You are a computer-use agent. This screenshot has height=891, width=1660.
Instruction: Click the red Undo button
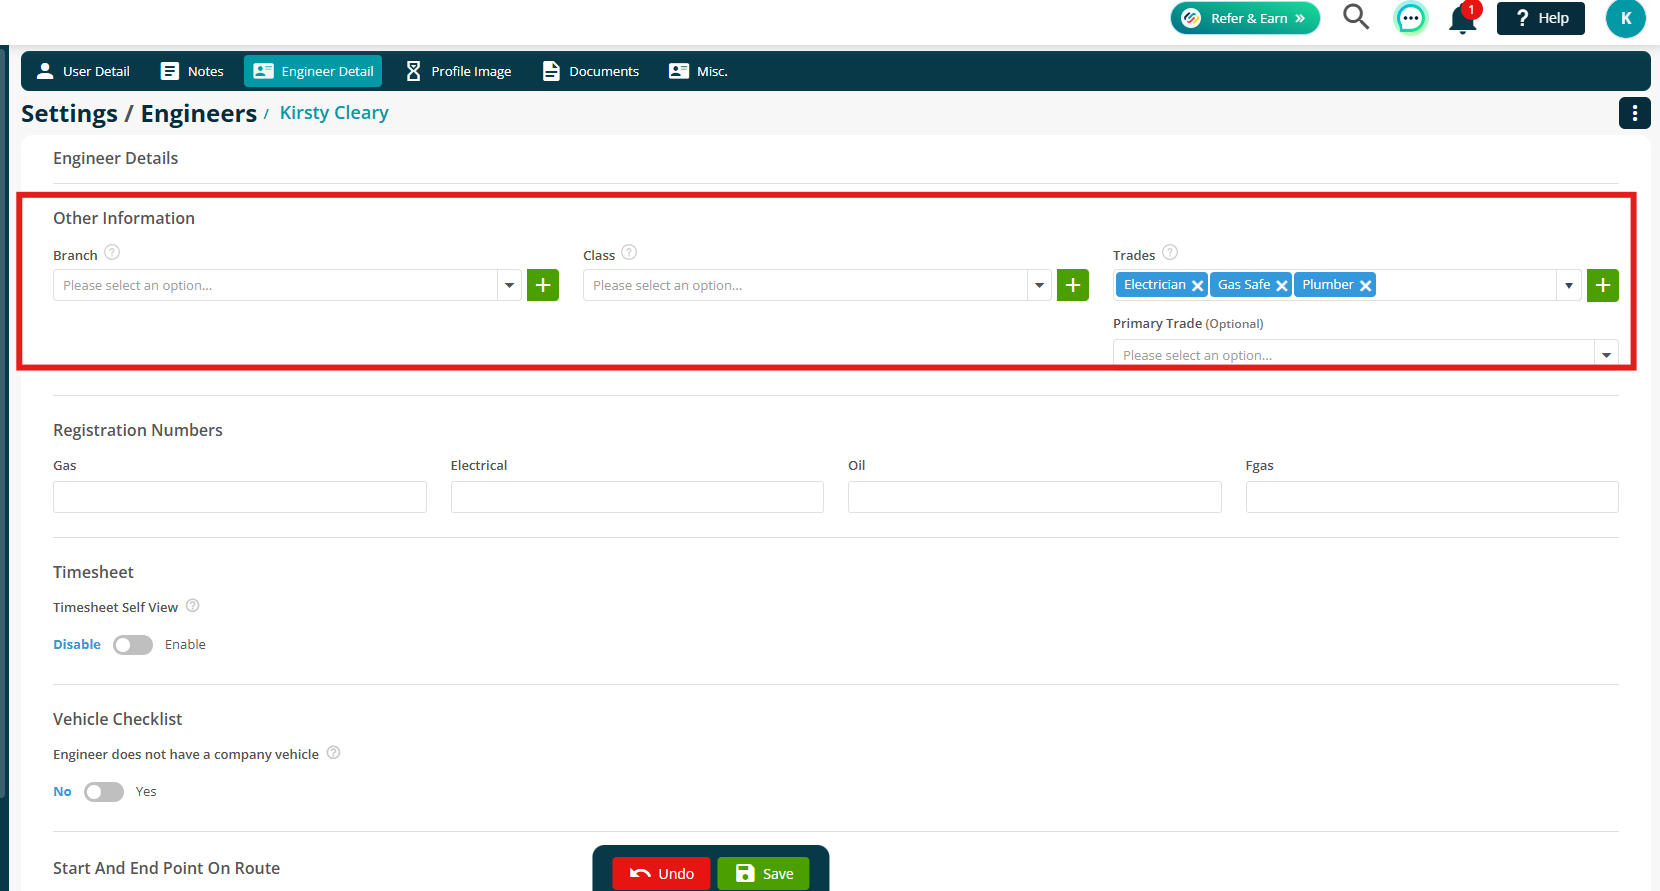tap(661, 874)
